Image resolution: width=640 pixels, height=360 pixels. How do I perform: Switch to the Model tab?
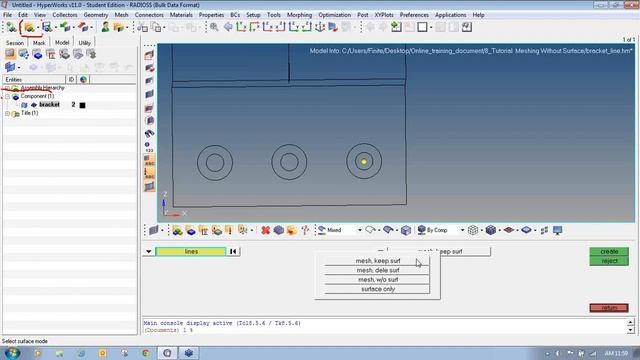pos(62,42)
